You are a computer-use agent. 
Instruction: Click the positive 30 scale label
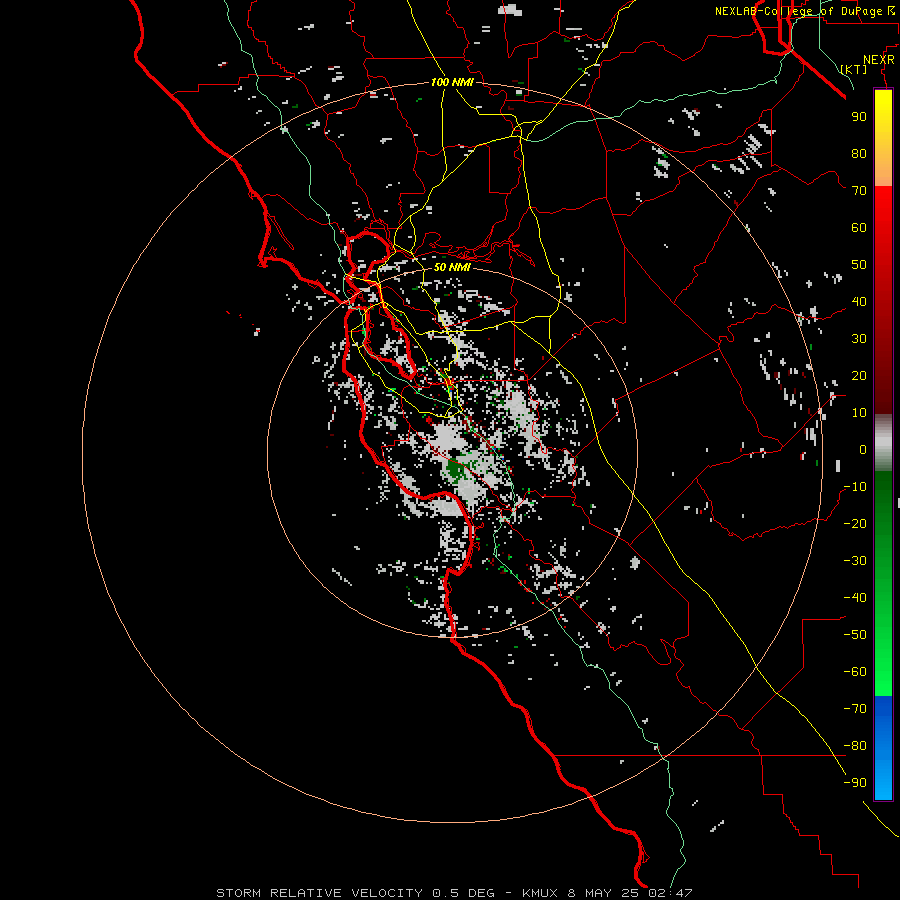[859, 339]
